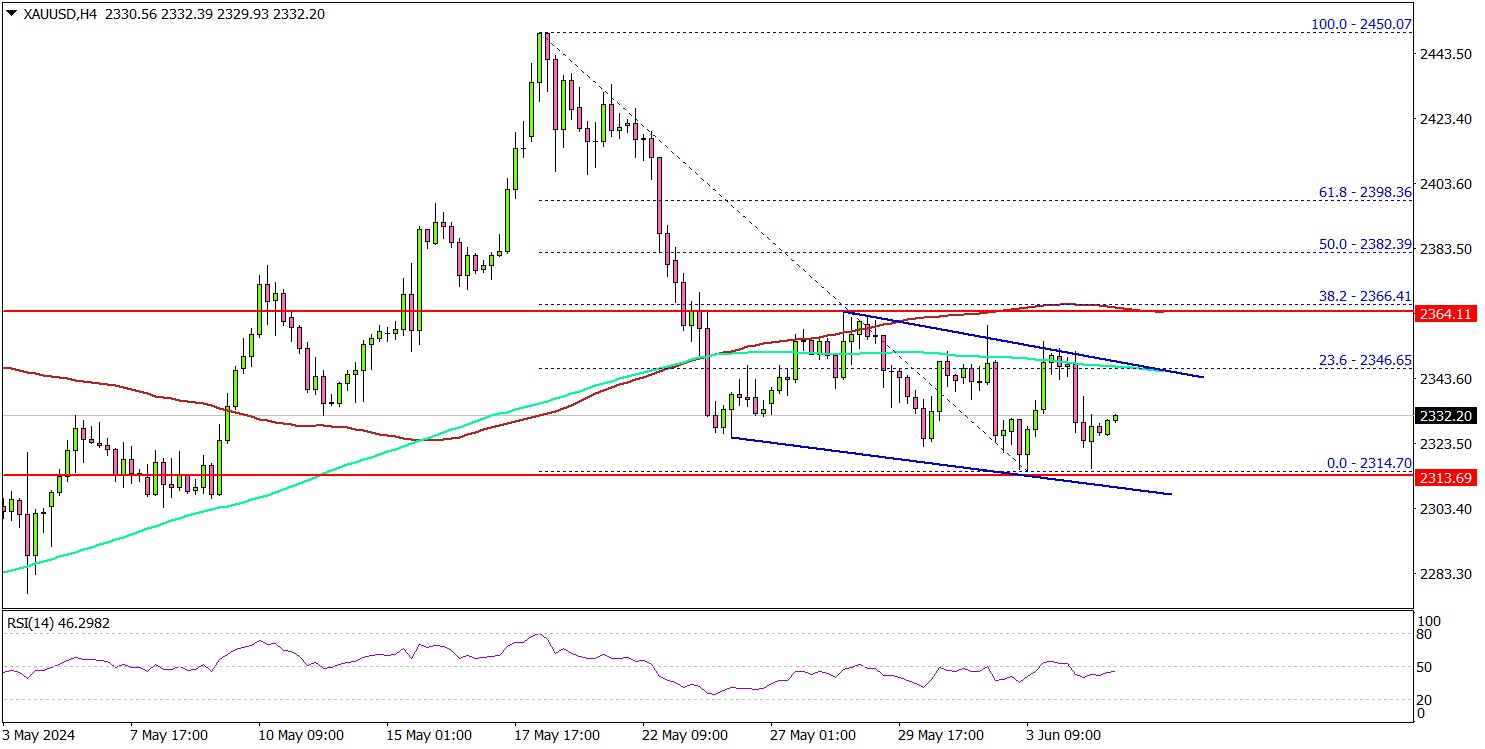
Task: Click the red 2313.69 support price tag
Action: (x=1448, y=478)
